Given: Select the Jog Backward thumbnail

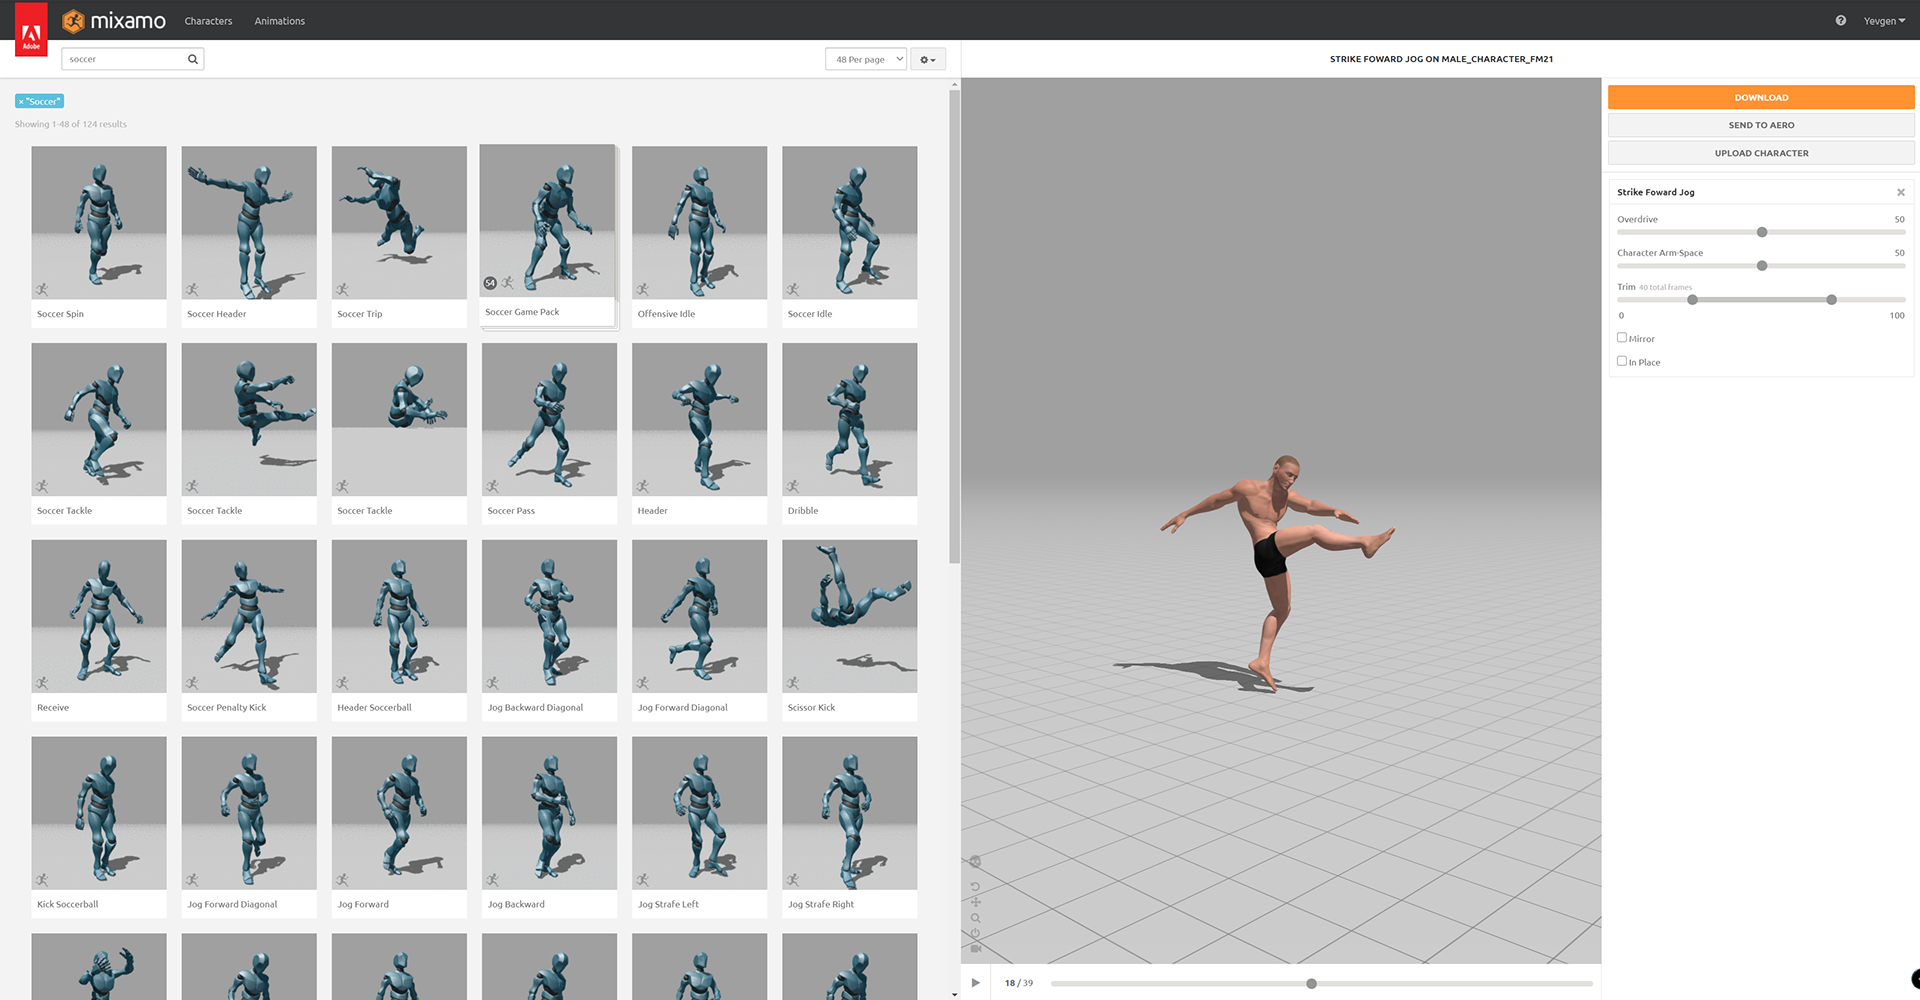Looking at the screenshot, I should coord(549,813).
